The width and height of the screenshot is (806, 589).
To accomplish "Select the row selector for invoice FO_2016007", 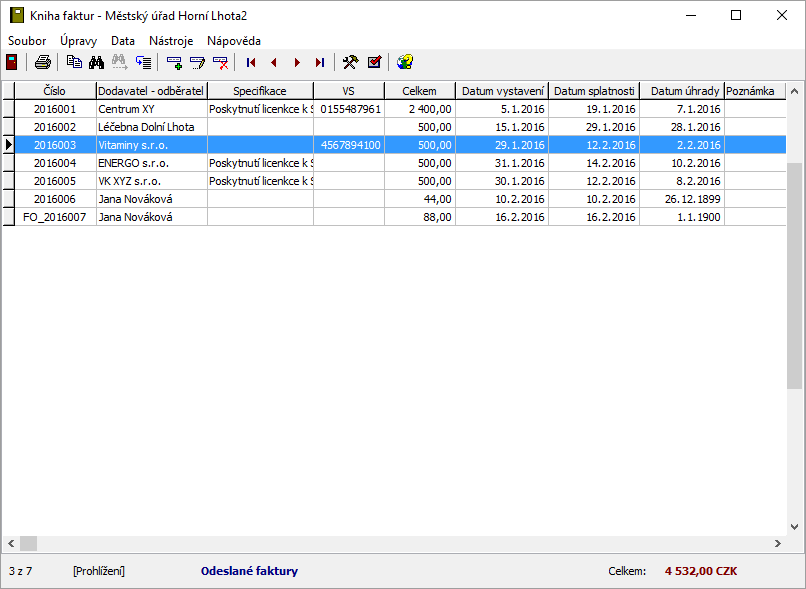I will 8,217.
